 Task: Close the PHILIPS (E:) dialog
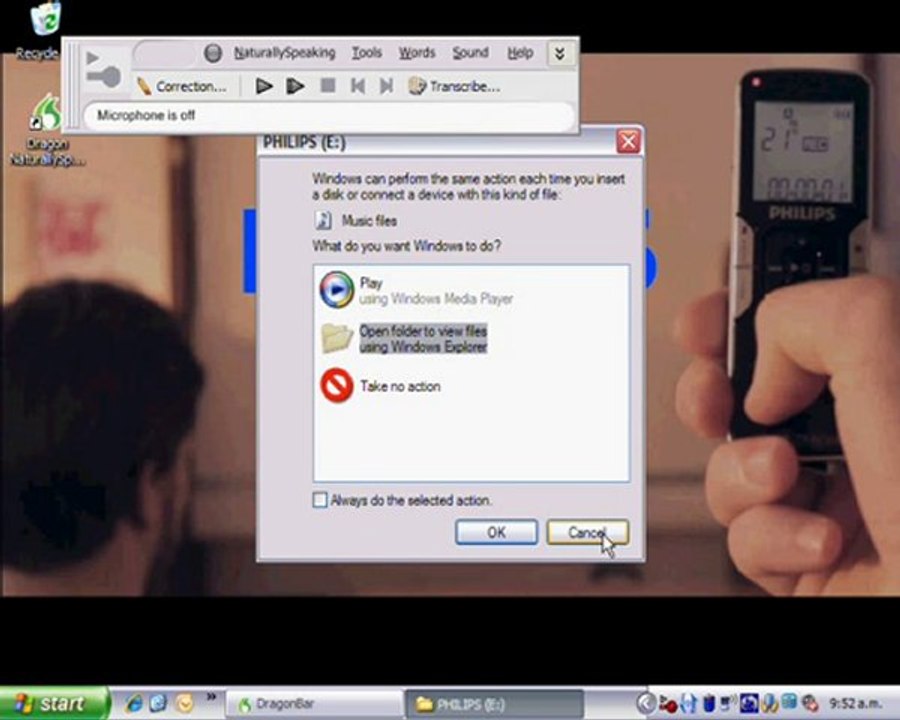(628, 141)
